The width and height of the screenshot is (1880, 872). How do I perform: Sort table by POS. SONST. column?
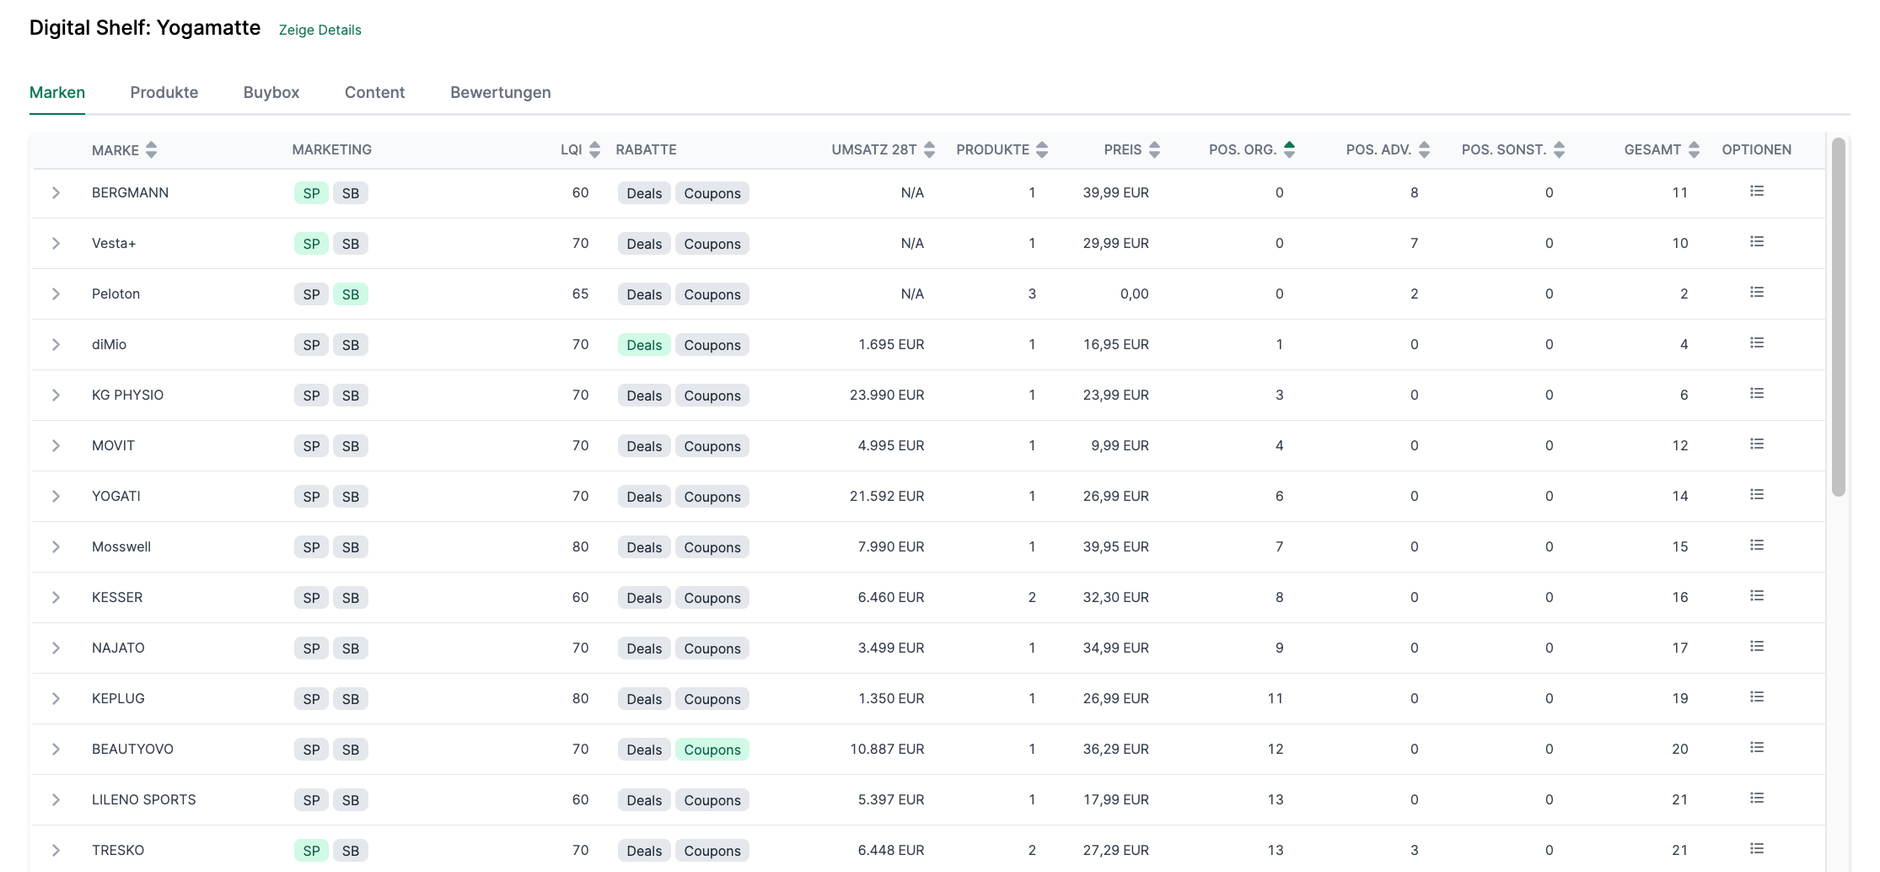click(1559, 150)
